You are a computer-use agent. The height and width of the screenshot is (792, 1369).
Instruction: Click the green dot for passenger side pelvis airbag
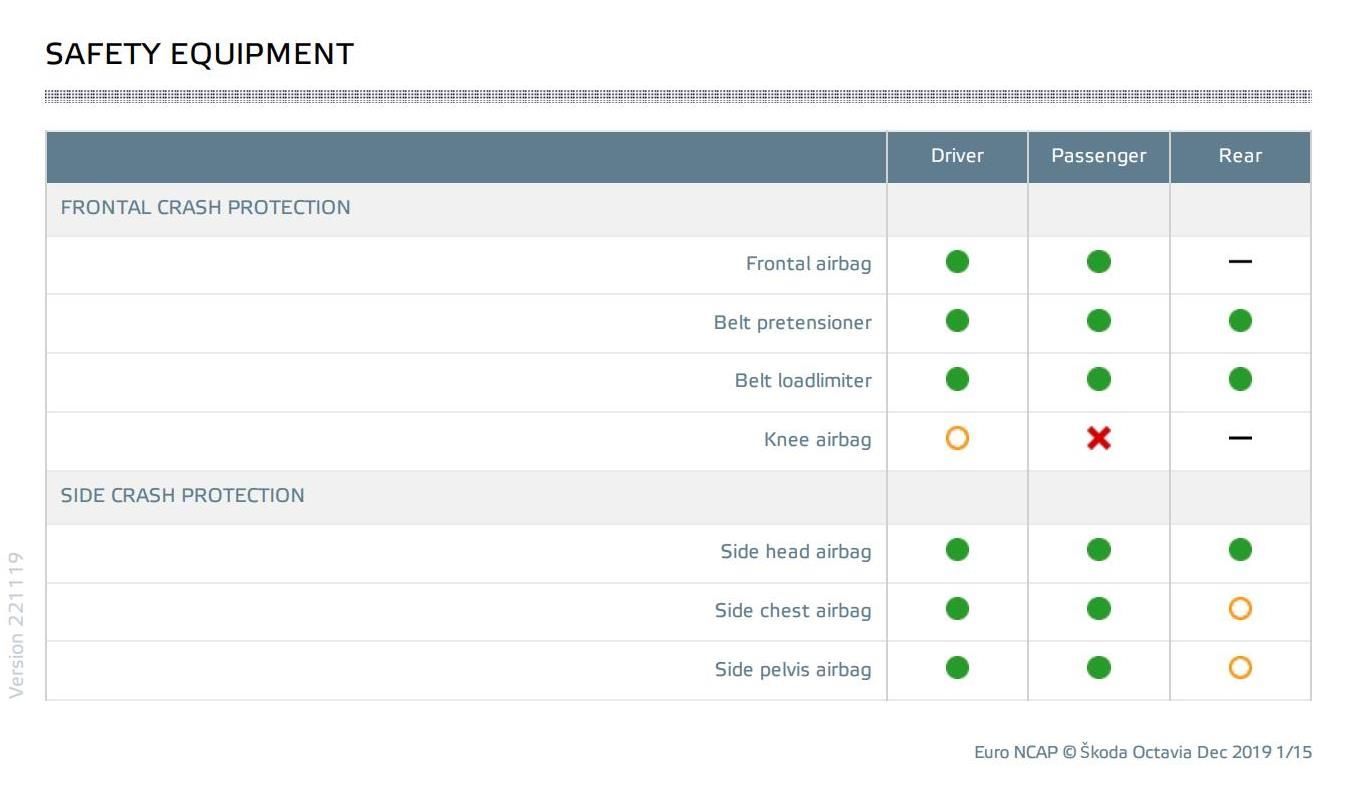click(1098, 668)
